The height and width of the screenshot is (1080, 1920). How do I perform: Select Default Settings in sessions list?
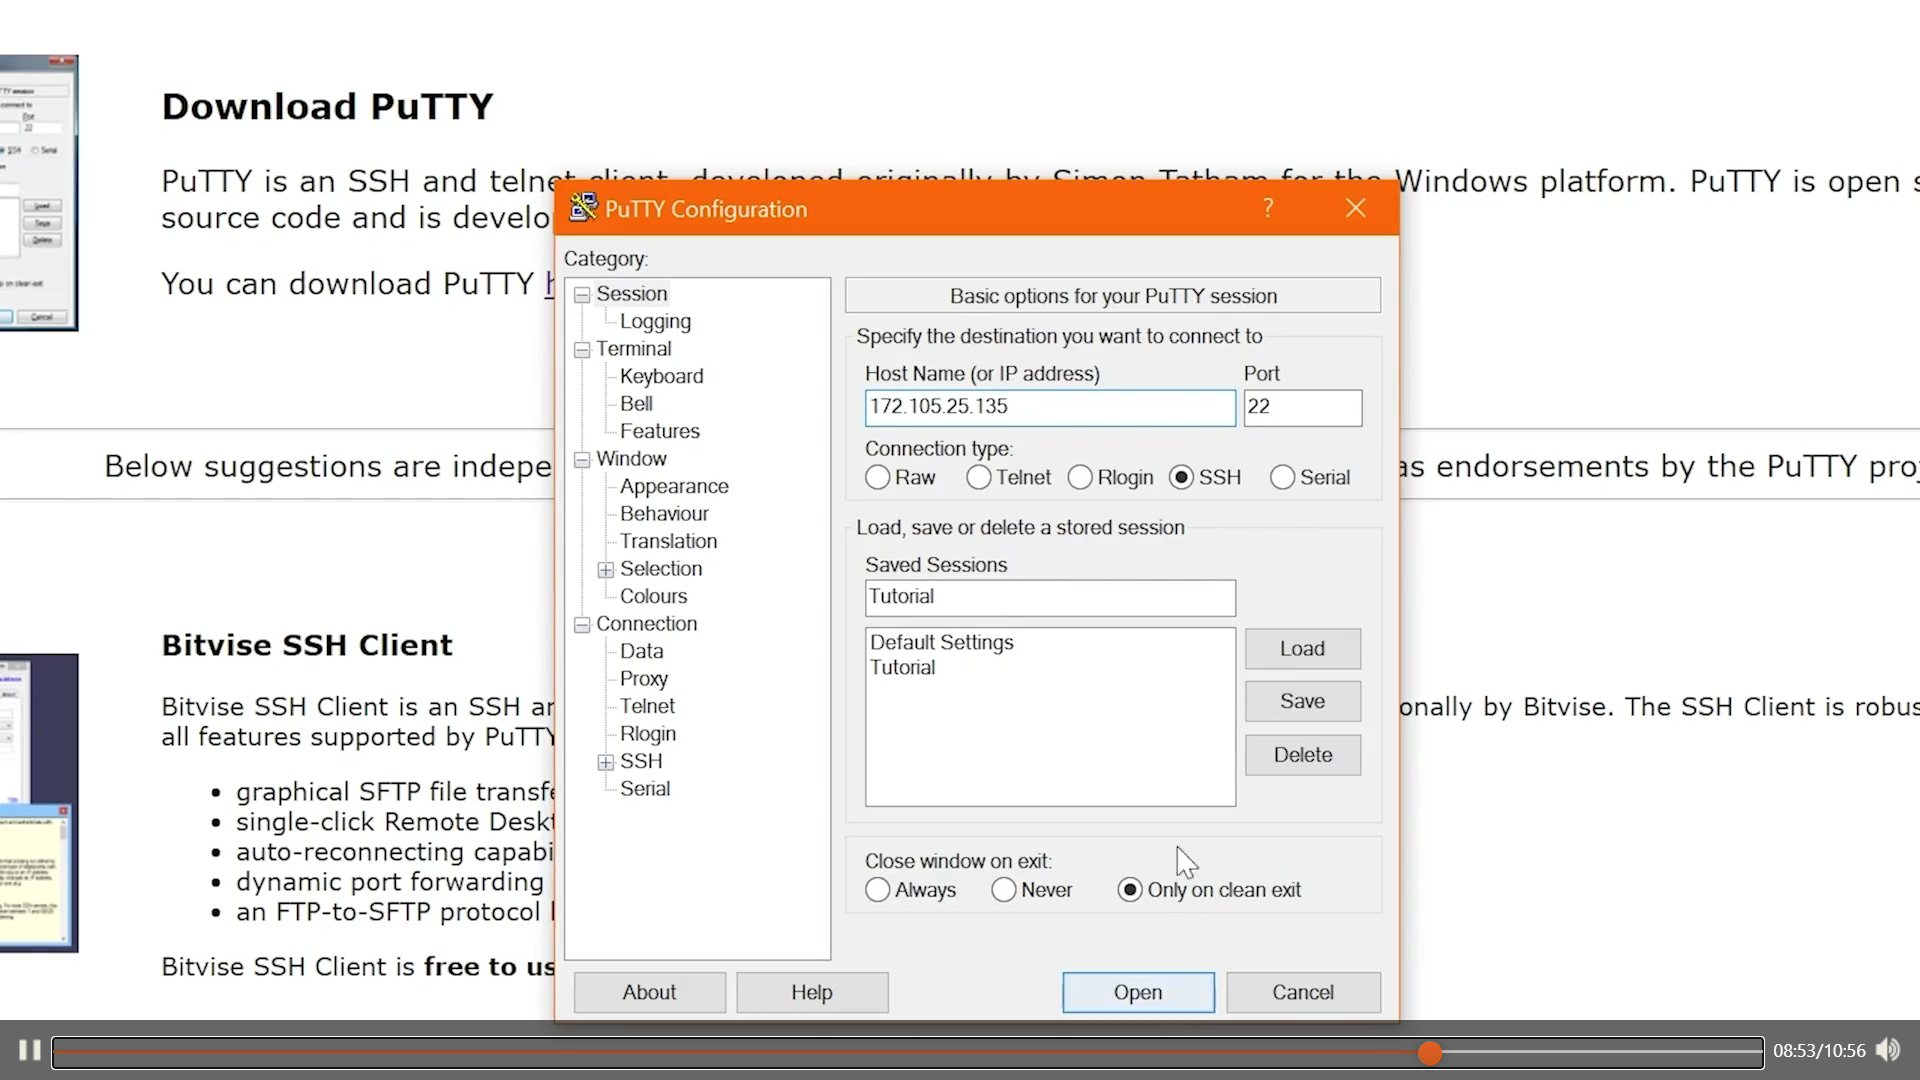coord(941,642)
